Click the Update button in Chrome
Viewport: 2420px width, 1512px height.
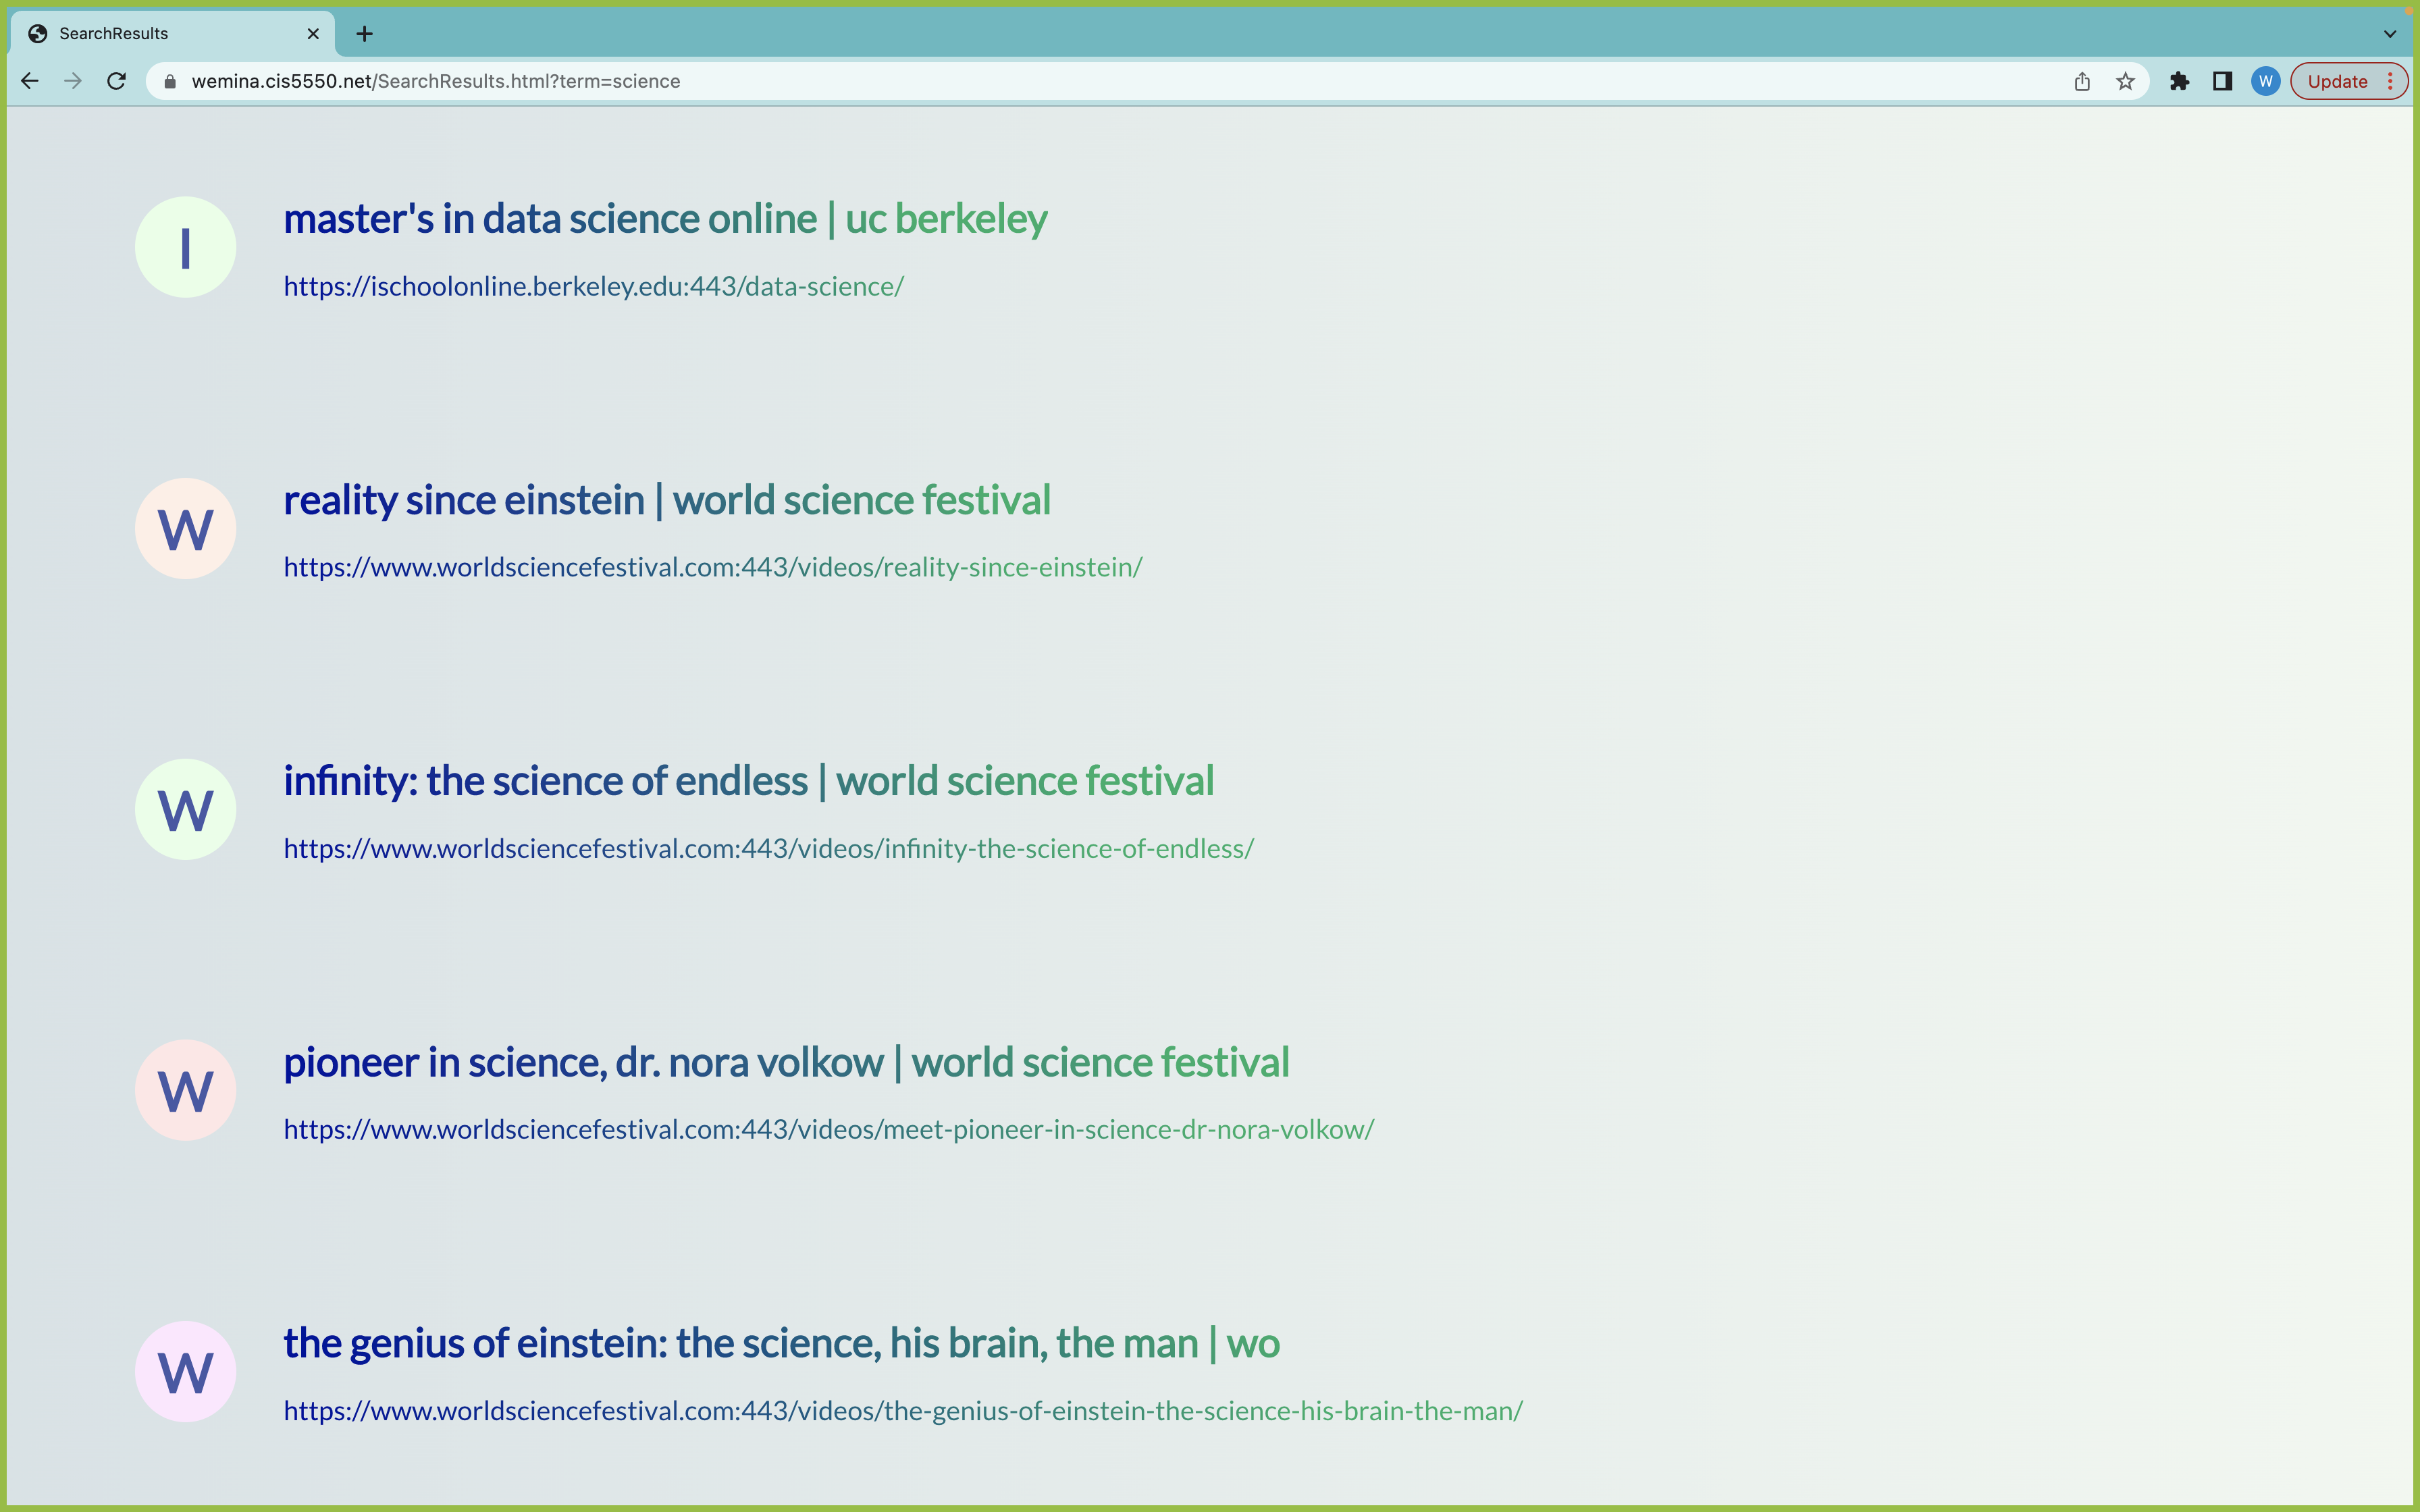click(2337, 81)
